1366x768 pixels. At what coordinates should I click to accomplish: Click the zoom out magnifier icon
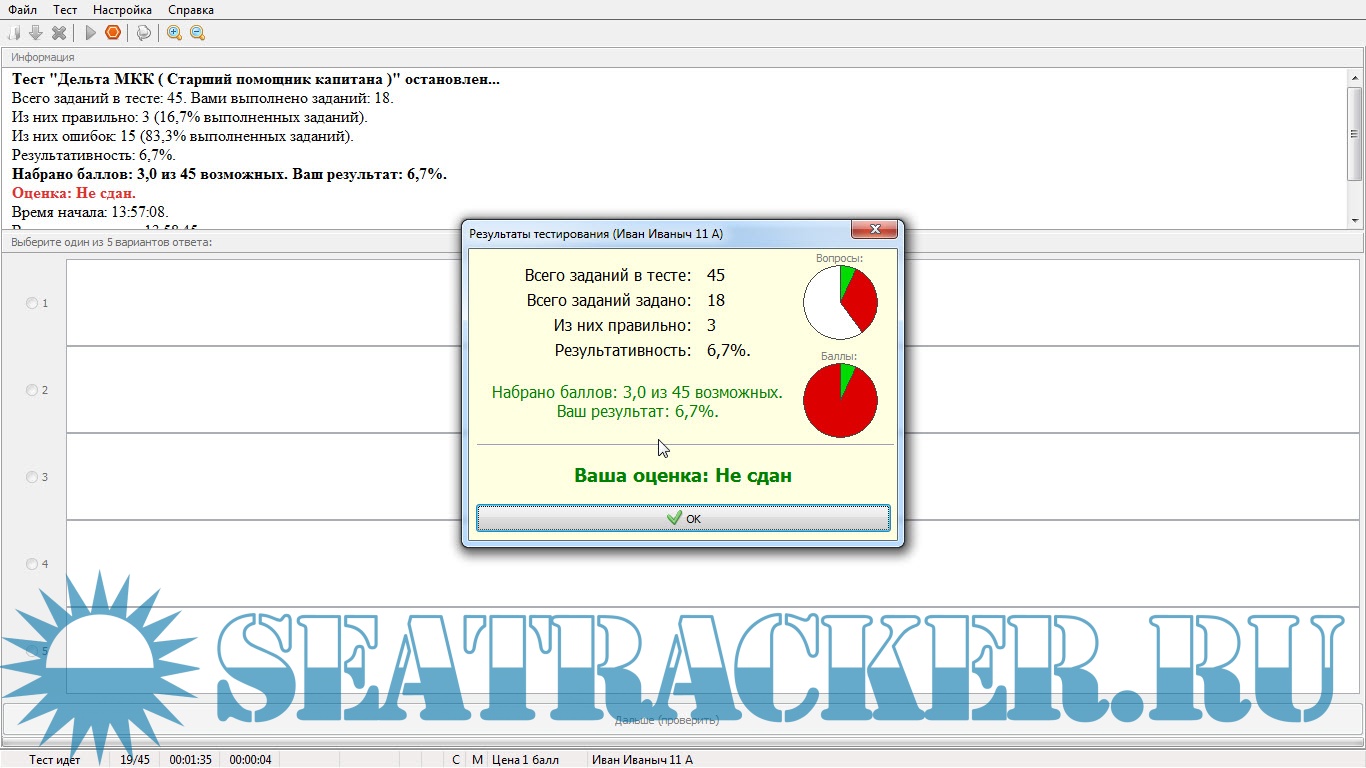pos(198,33)
